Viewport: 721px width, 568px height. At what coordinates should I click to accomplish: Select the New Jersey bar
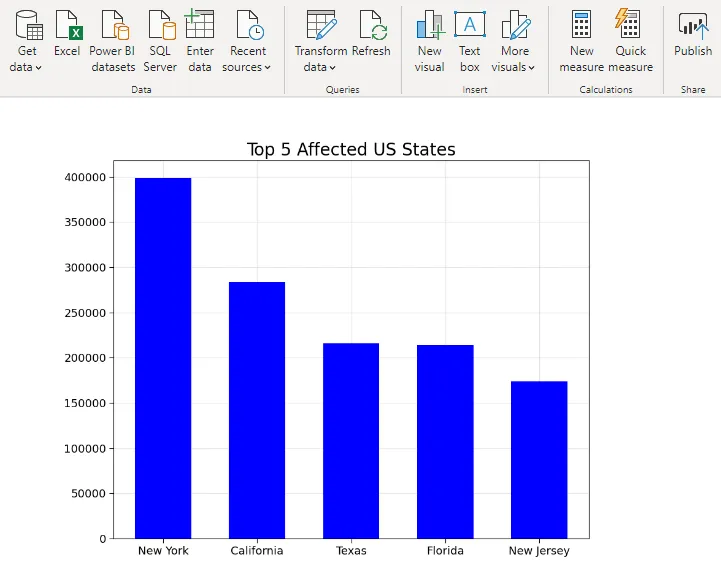[x=539, y=460]
